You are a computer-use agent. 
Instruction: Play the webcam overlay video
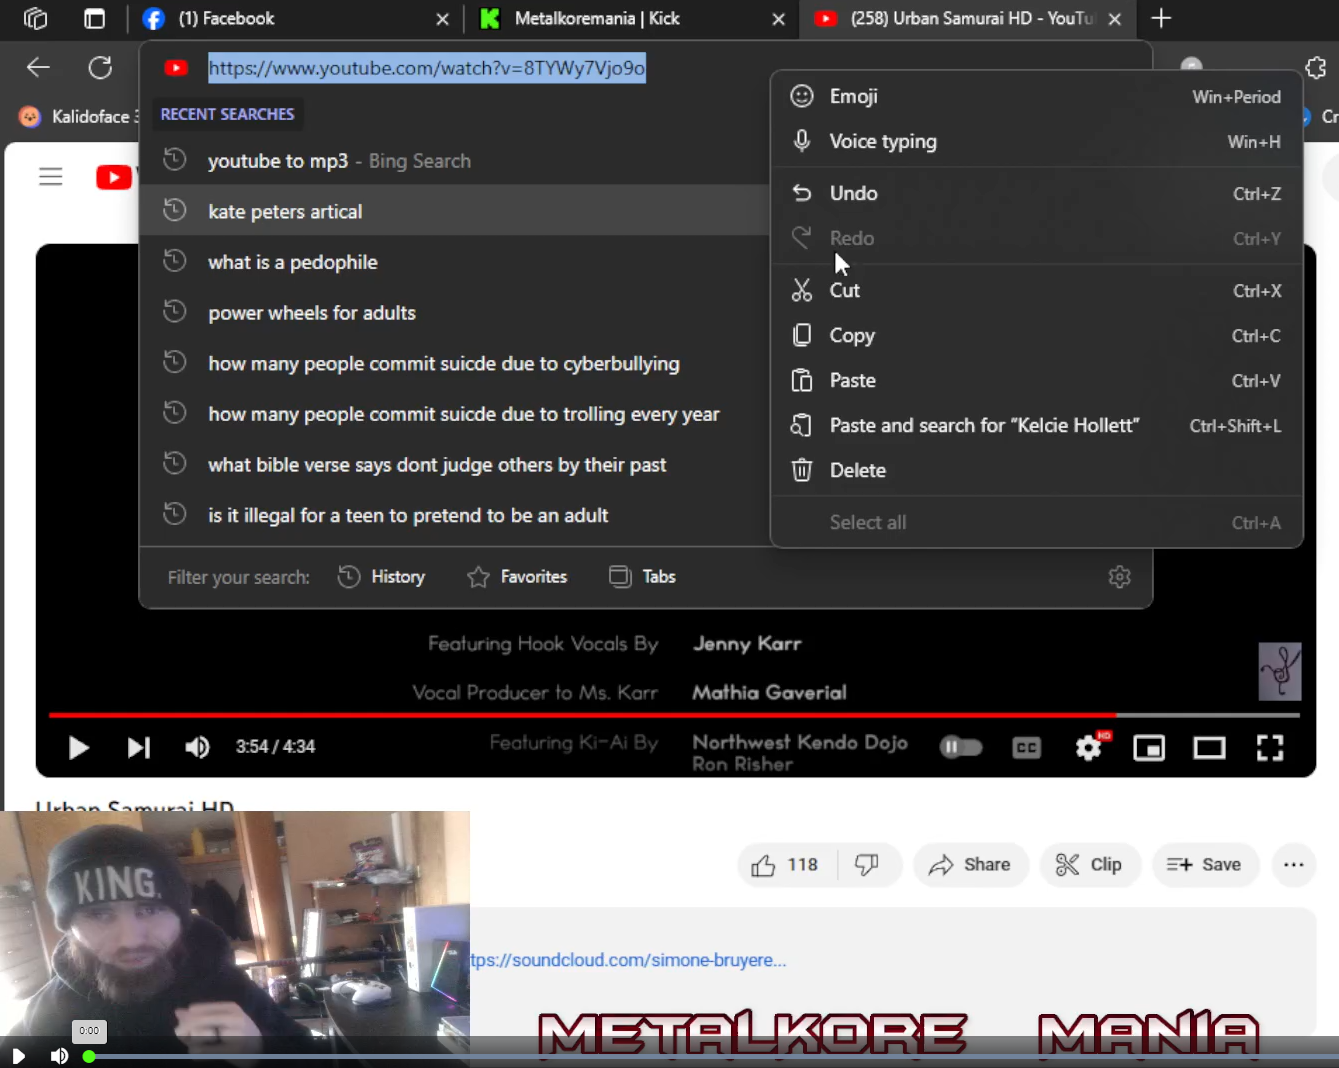coord(18,1056)
